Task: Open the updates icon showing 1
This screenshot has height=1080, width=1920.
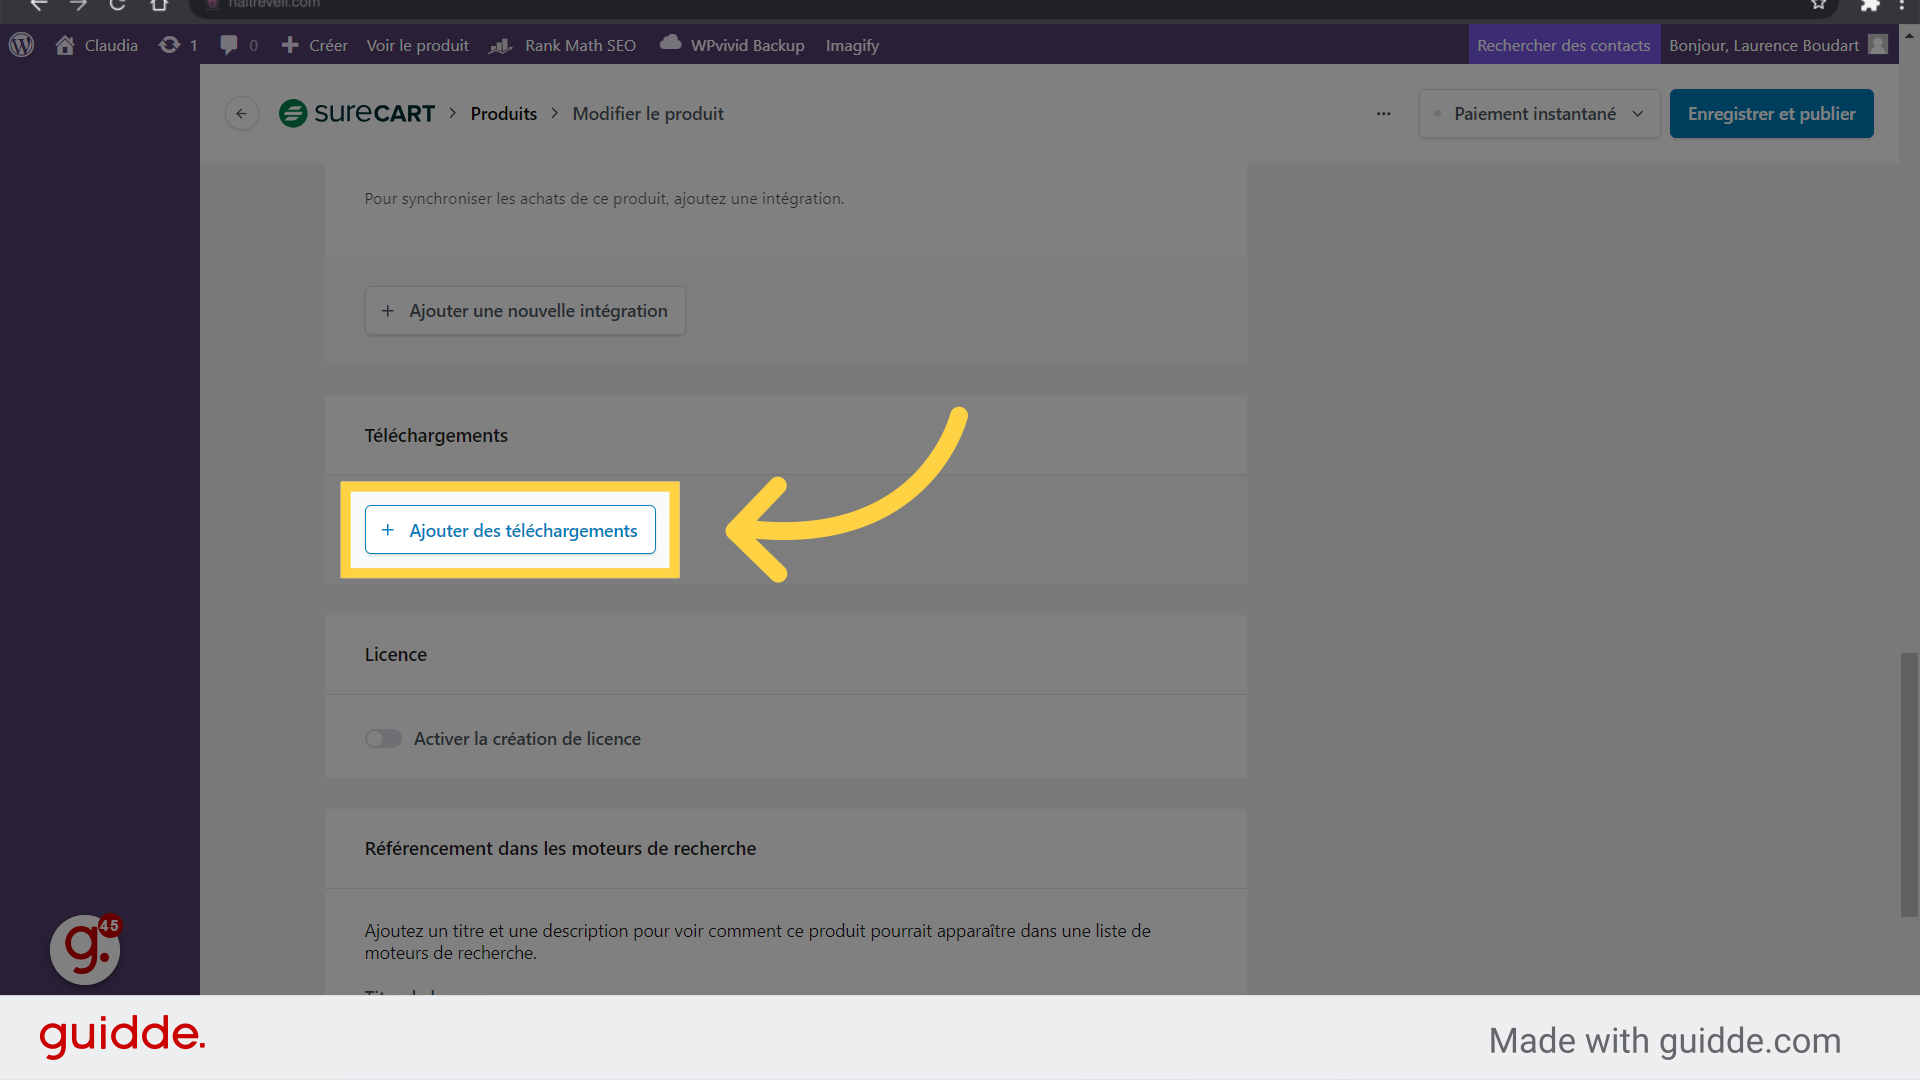Action: click(170, 45)
